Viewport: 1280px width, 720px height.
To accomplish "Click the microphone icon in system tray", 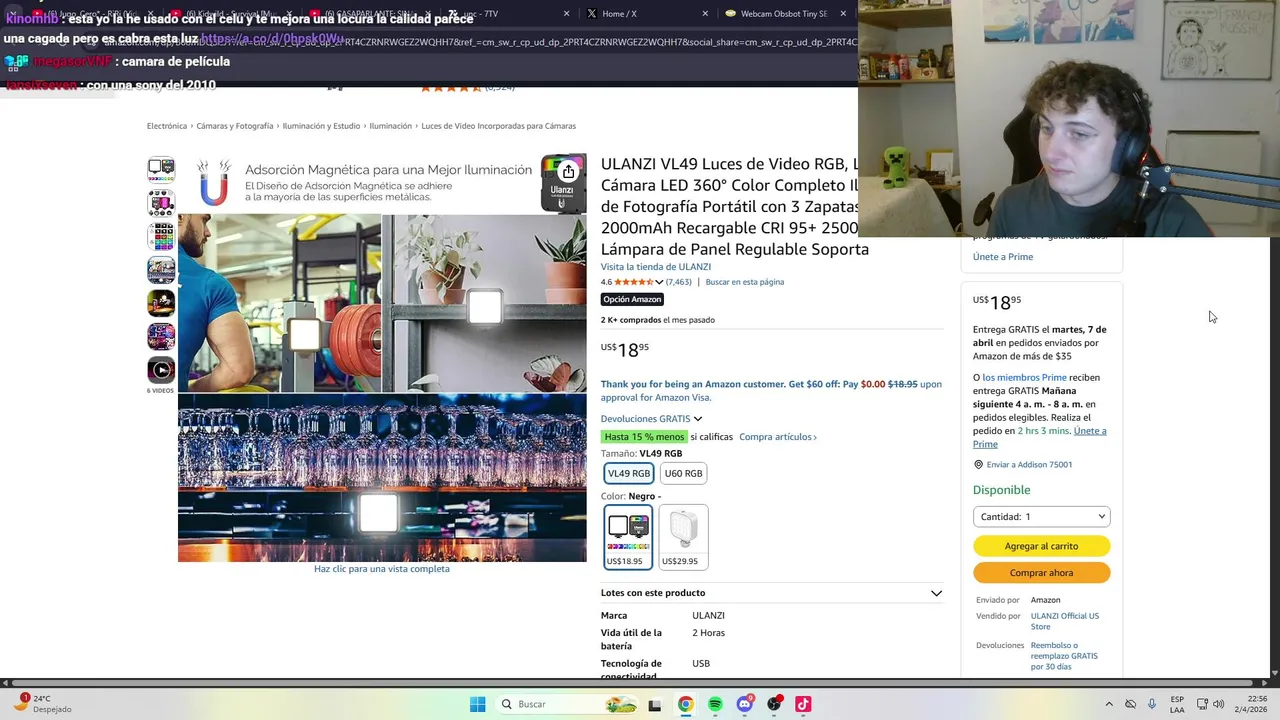I will click(1152, 704).
